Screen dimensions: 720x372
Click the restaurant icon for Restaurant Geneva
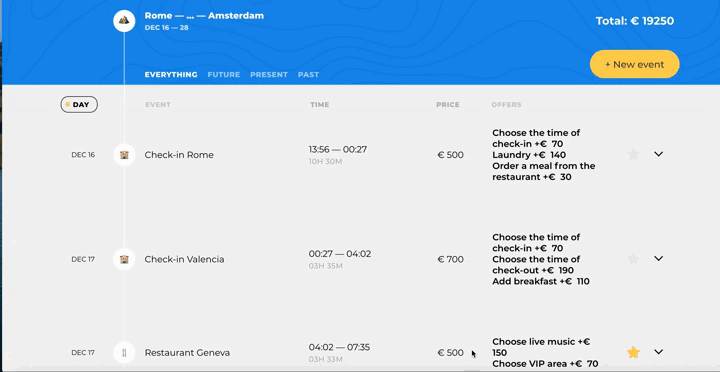click(124, 353)
